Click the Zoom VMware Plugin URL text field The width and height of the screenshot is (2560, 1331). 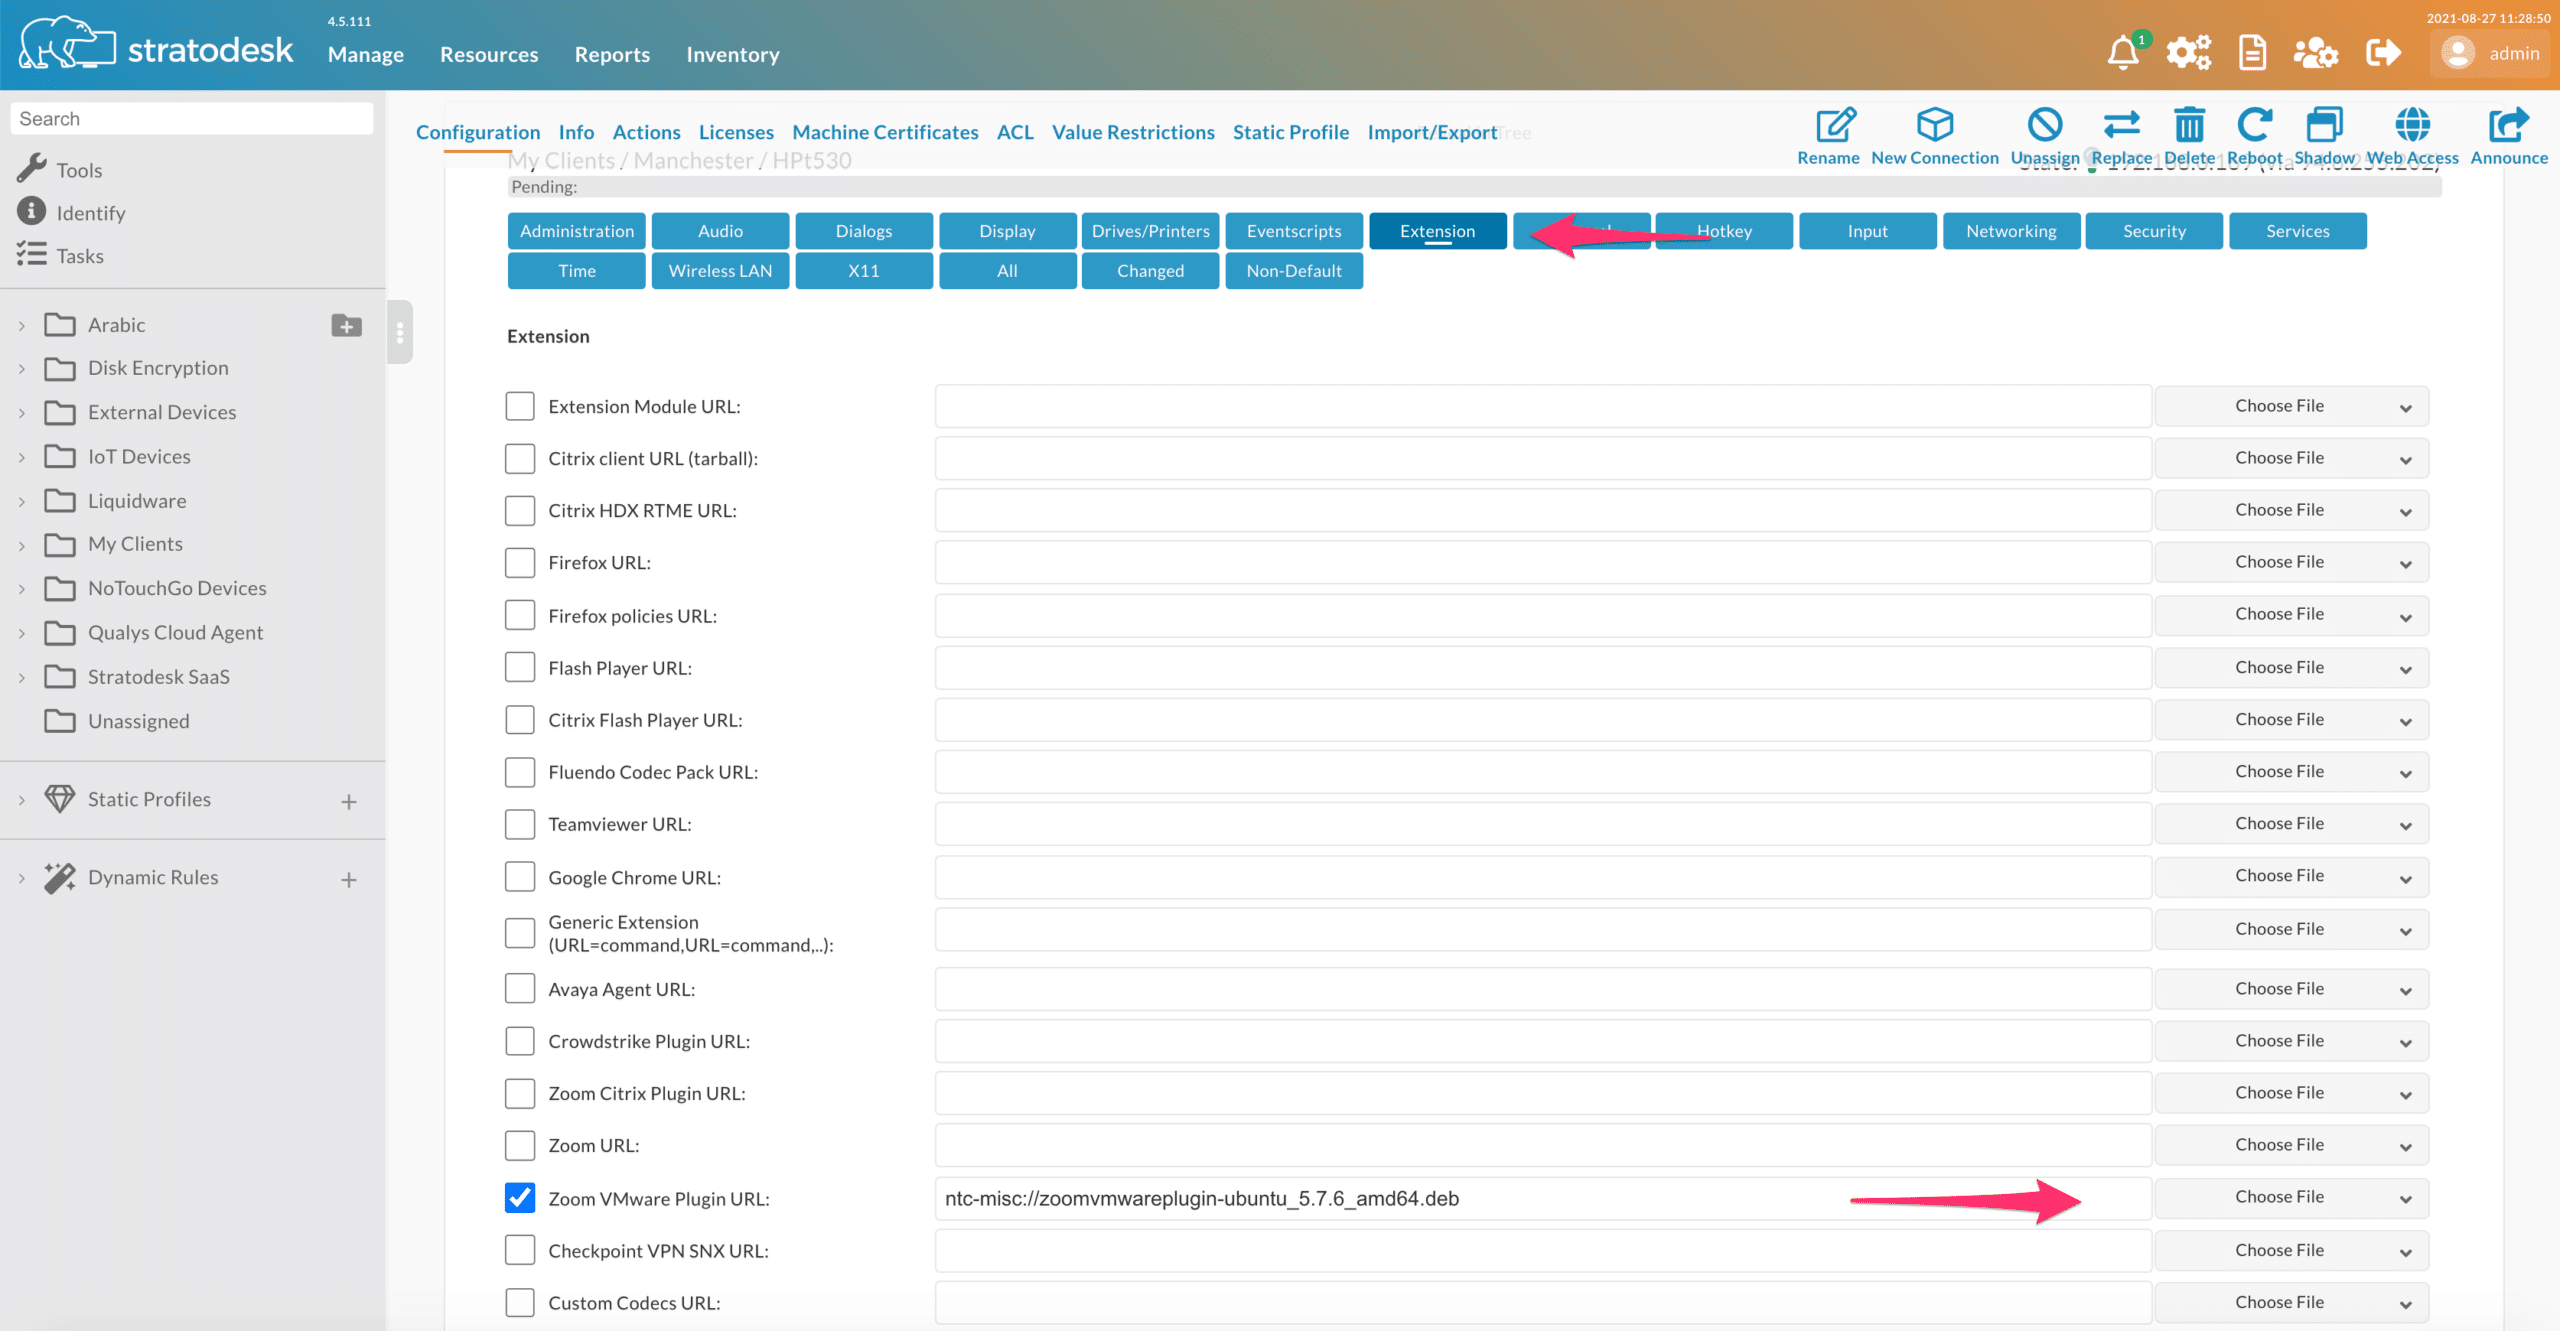(x=1543, y=1198)
